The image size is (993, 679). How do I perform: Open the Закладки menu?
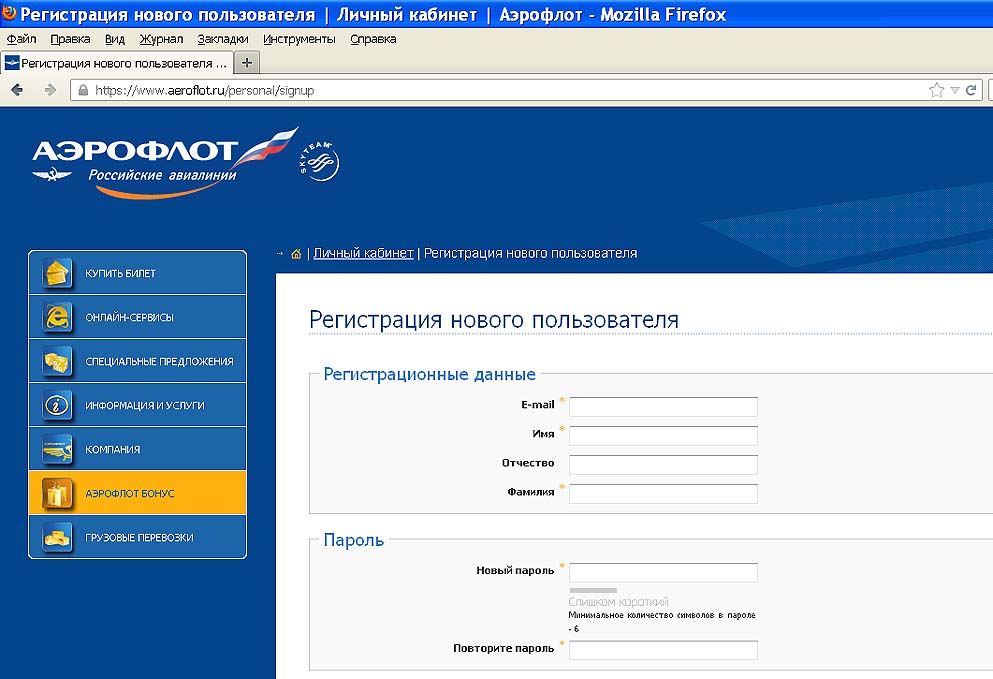(x=222, y=39)
